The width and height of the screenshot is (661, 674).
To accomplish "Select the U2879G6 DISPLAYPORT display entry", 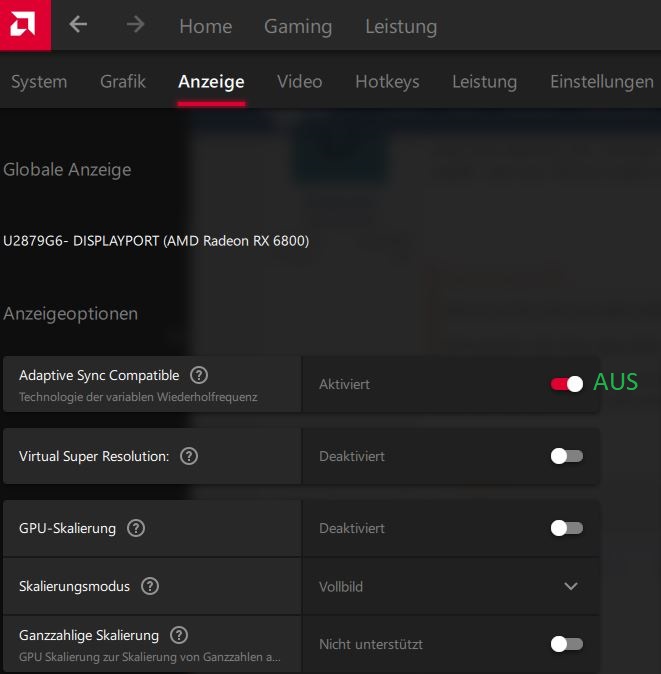I will click(156, 241).
